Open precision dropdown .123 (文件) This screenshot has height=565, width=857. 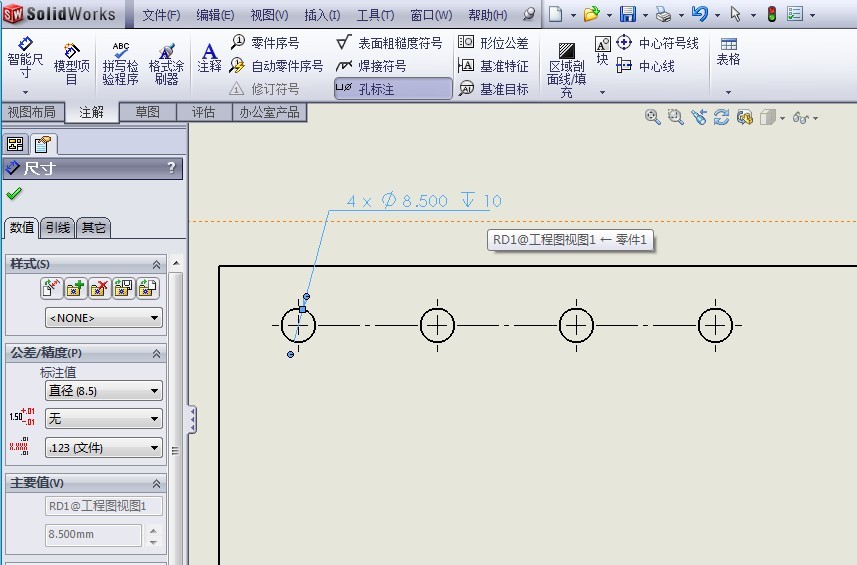pyautogui.click(x=104, y=448)
